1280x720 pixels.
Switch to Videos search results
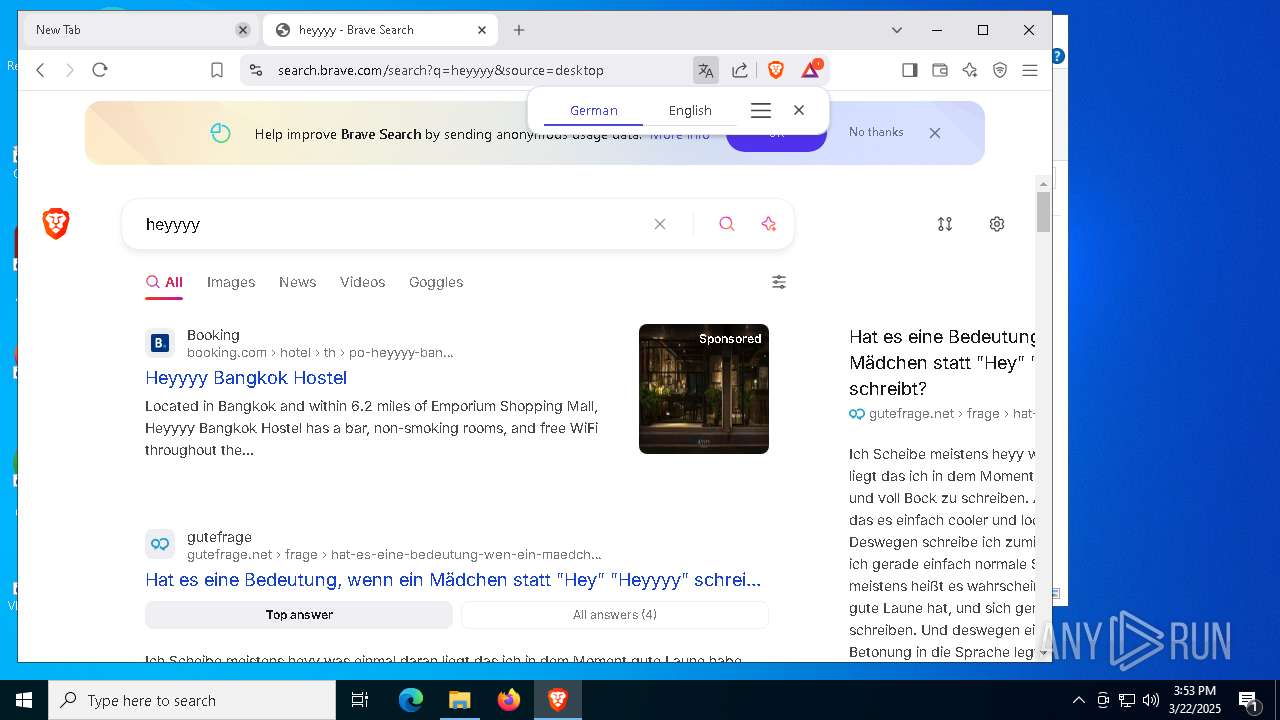coord(362,282)
